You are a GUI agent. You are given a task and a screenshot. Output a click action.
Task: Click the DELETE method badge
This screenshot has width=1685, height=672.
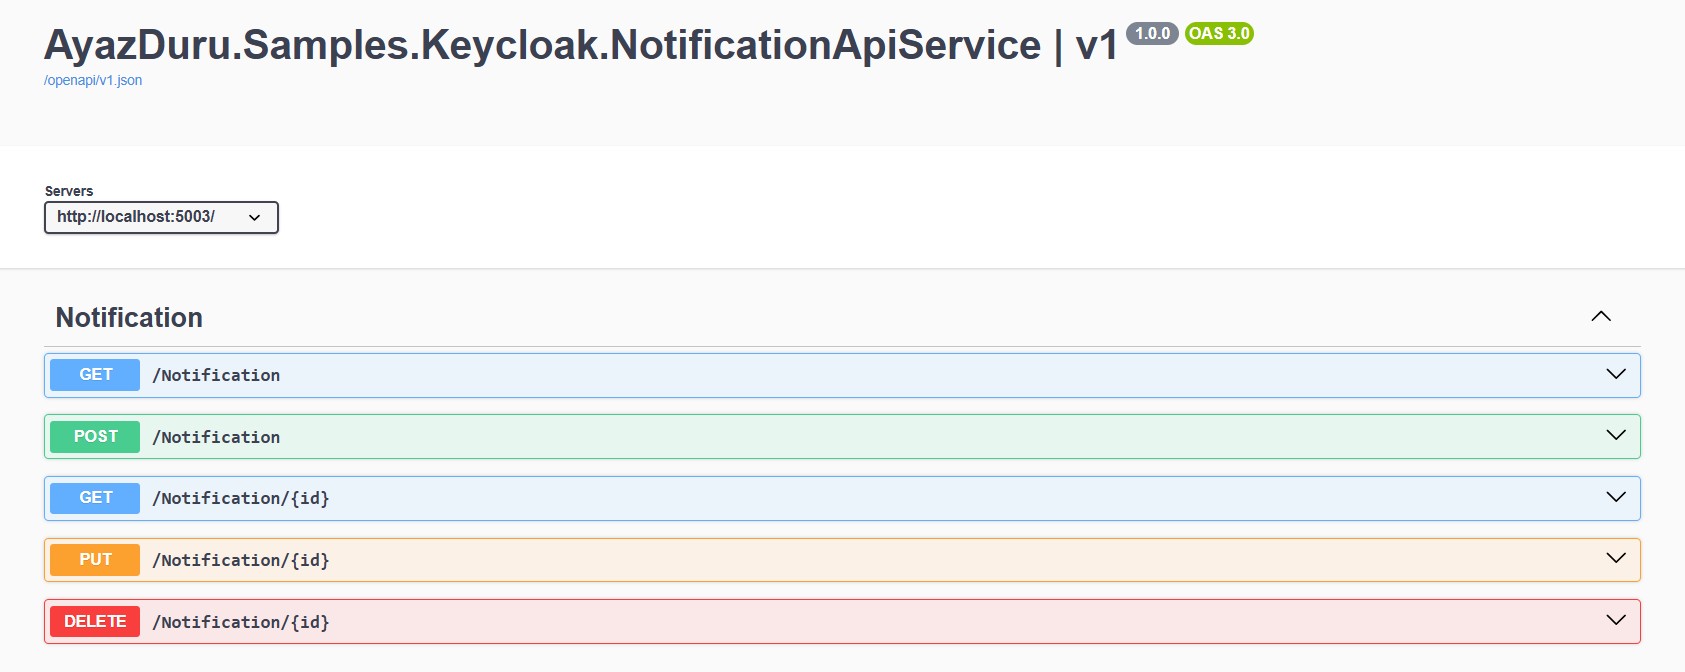(x=95, y=622)
